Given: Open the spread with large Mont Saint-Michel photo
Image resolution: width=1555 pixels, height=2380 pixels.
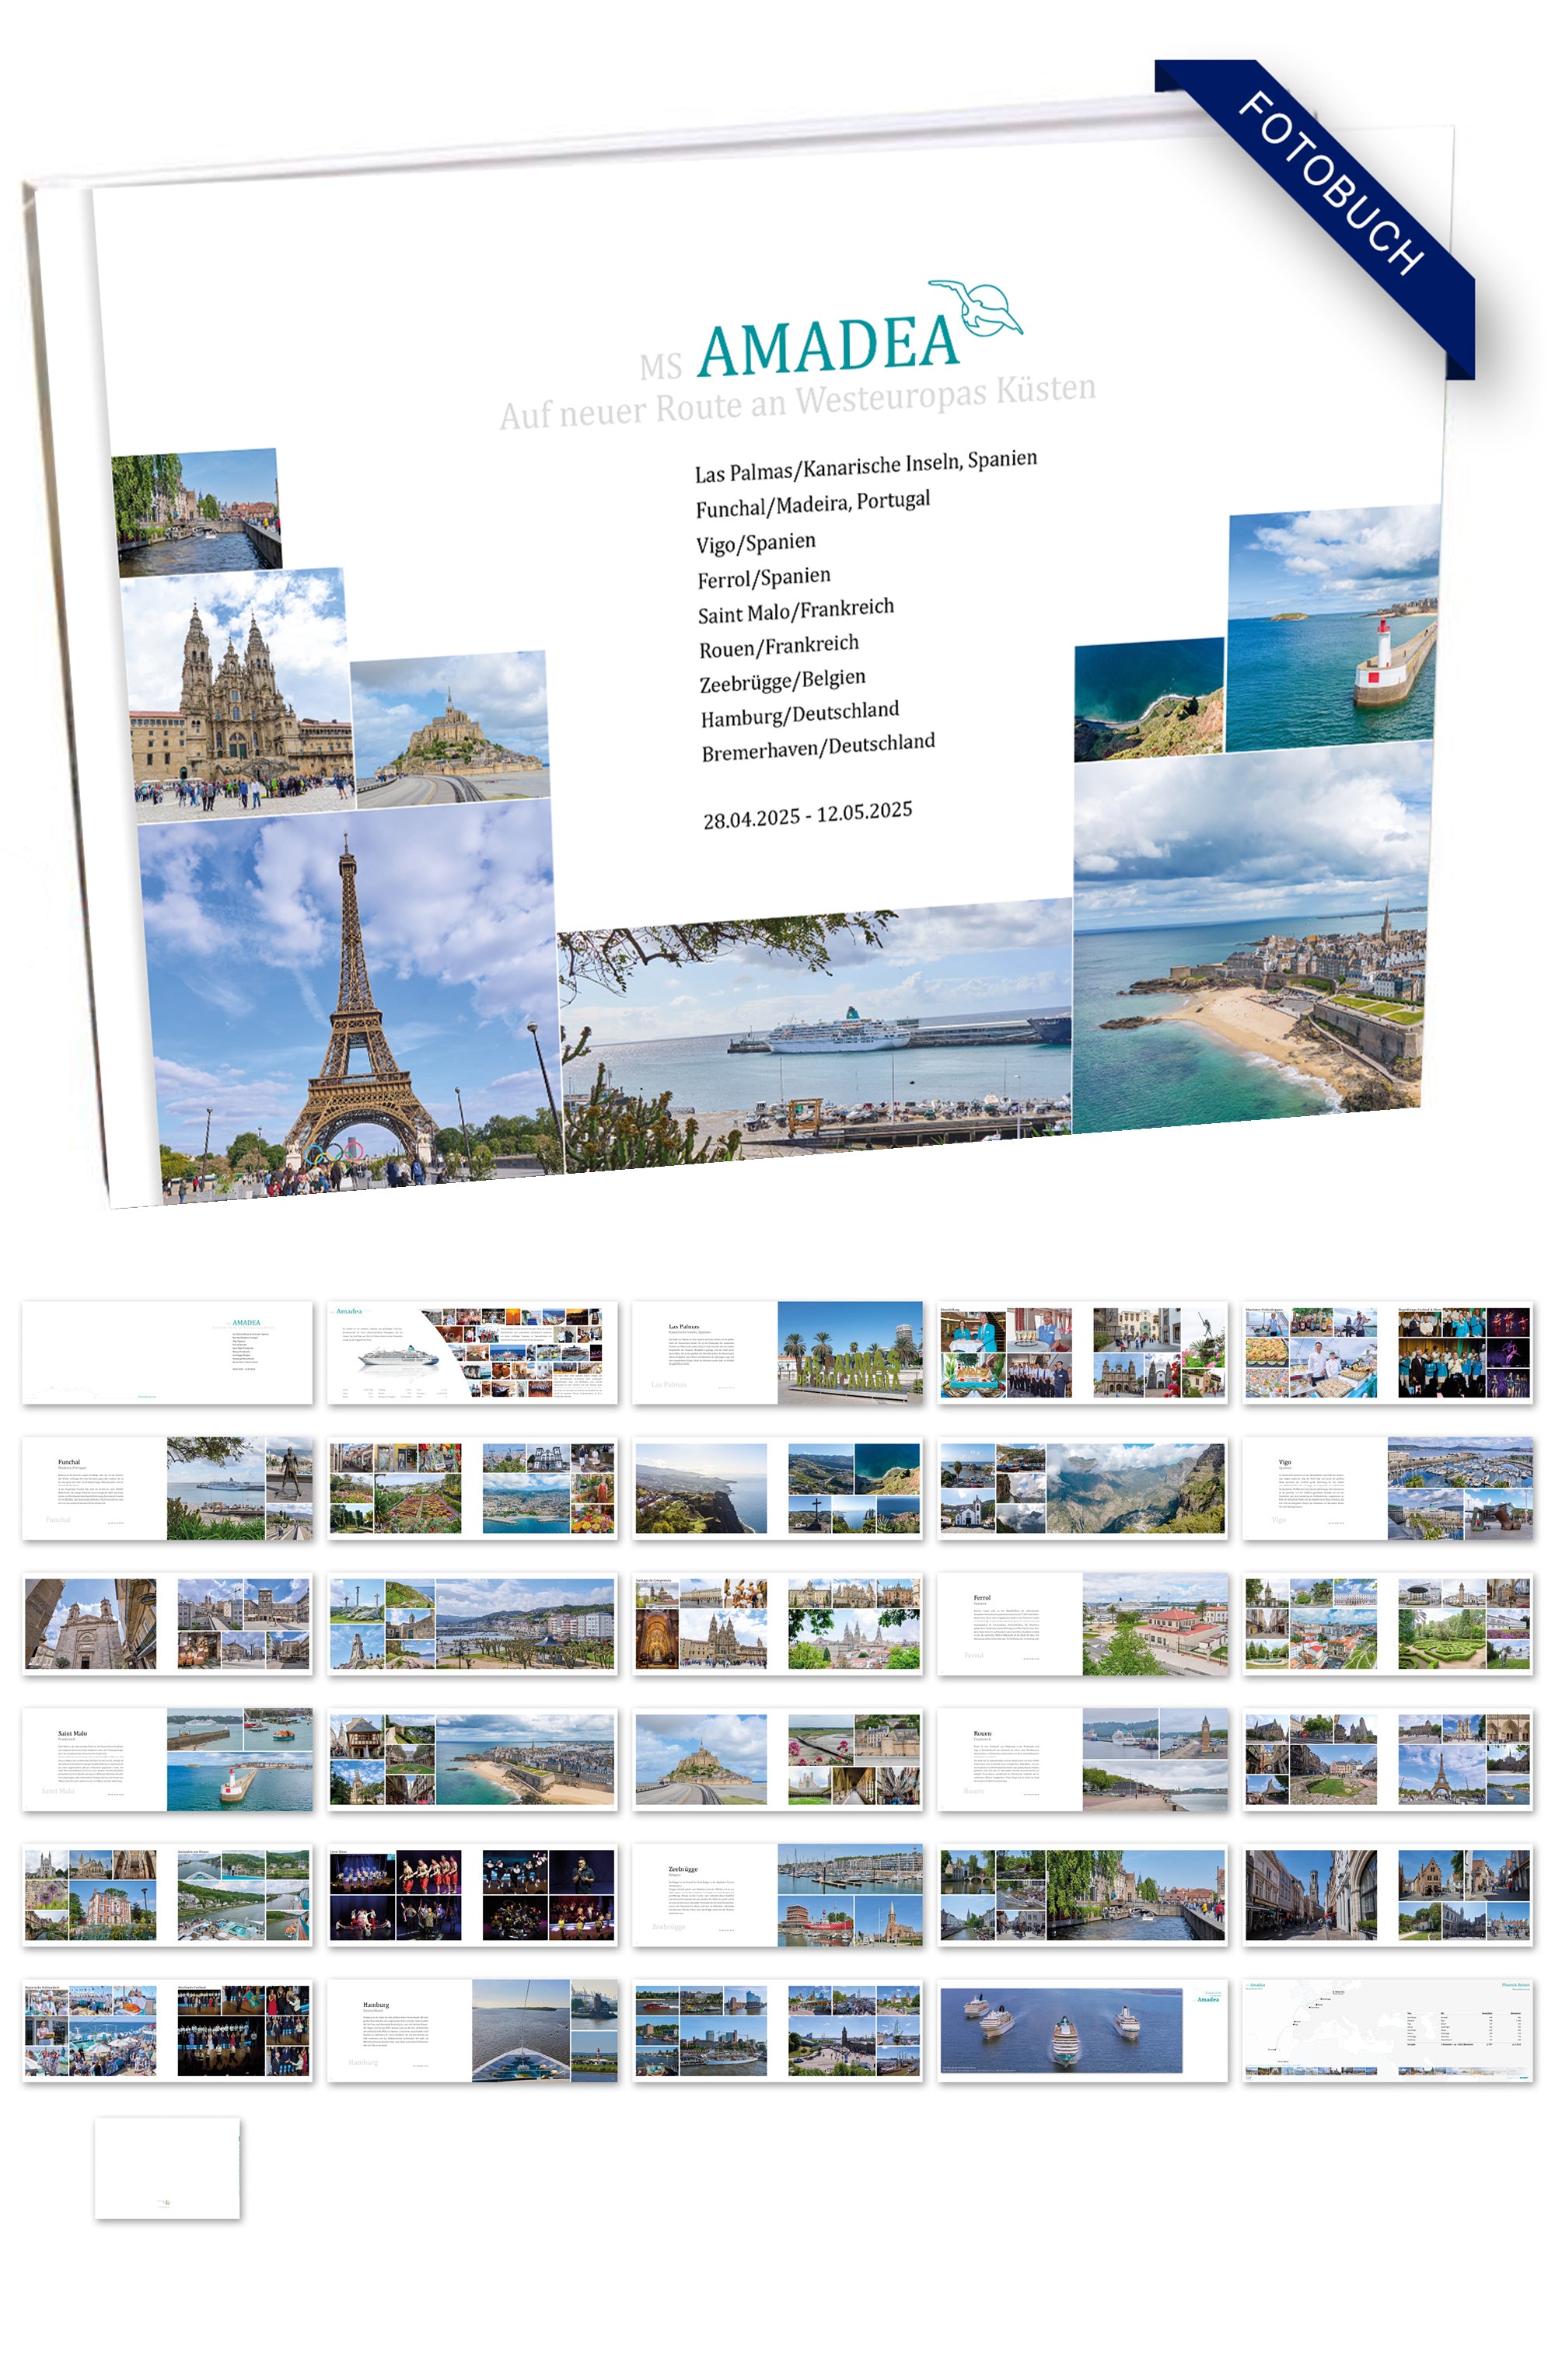Looking at the screenshot, I should coord(777,1759).
